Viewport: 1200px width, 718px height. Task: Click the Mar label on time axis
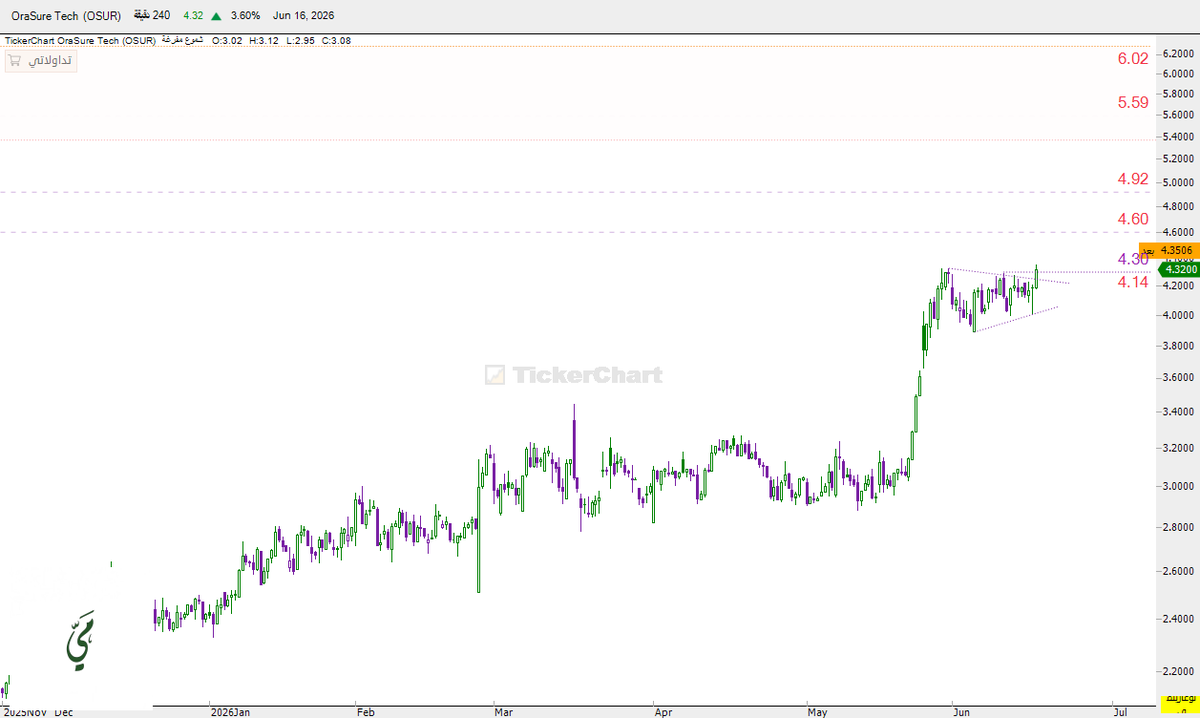pyautogui.click(x=503, y=712)
